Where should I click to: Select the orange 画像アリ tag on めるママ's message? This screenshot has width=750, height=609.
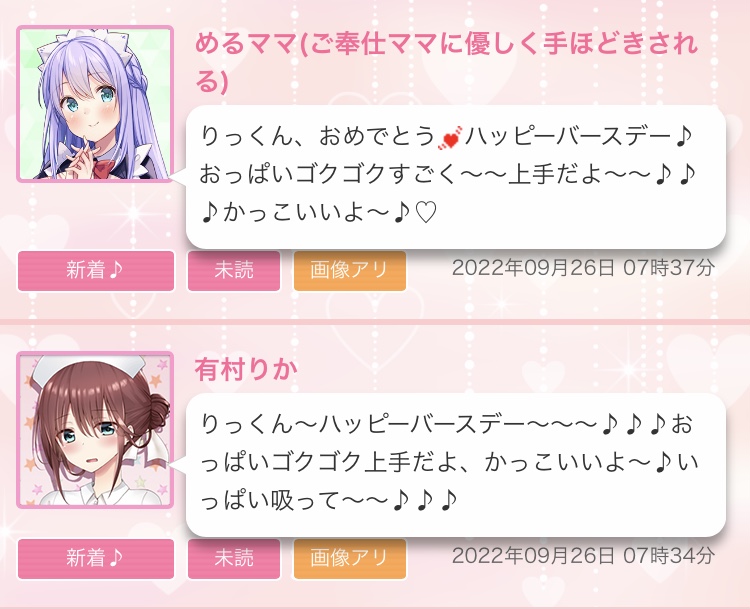click(350, 271)
